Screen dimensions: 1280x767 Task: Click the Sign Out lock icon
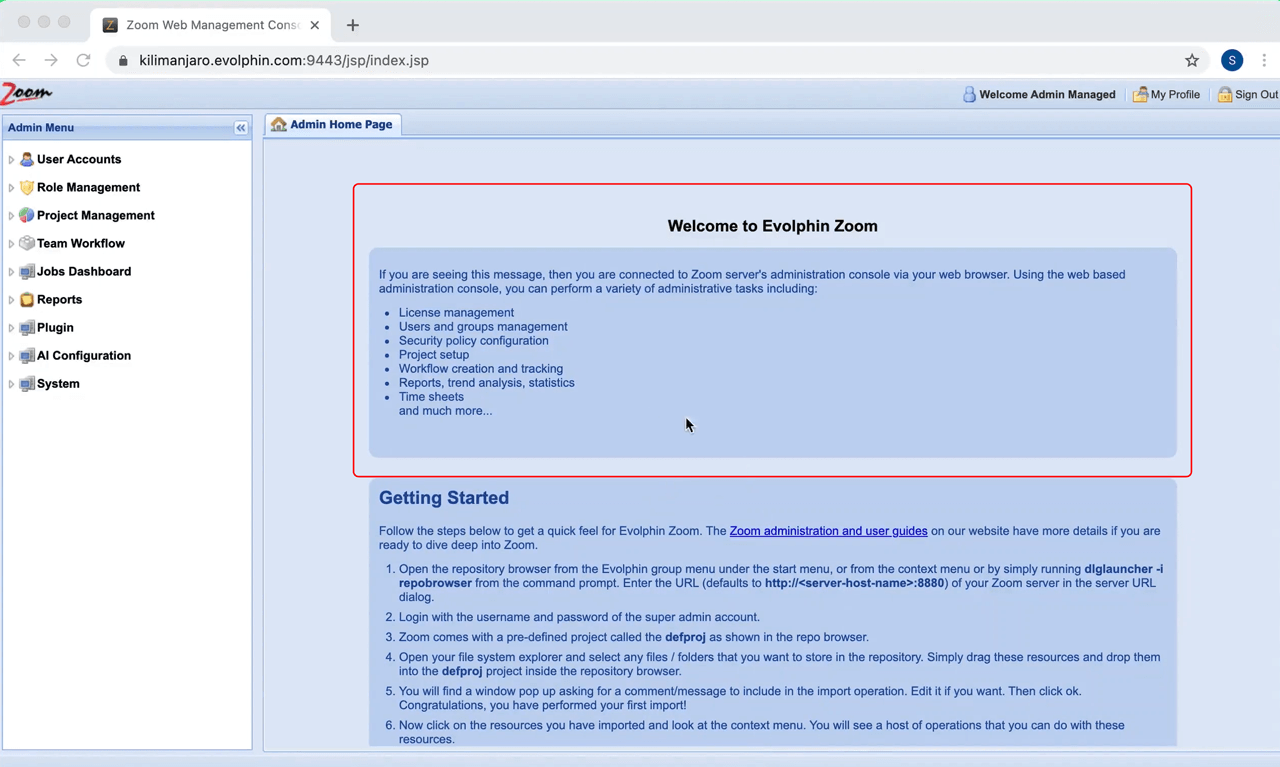(1224, 94)
